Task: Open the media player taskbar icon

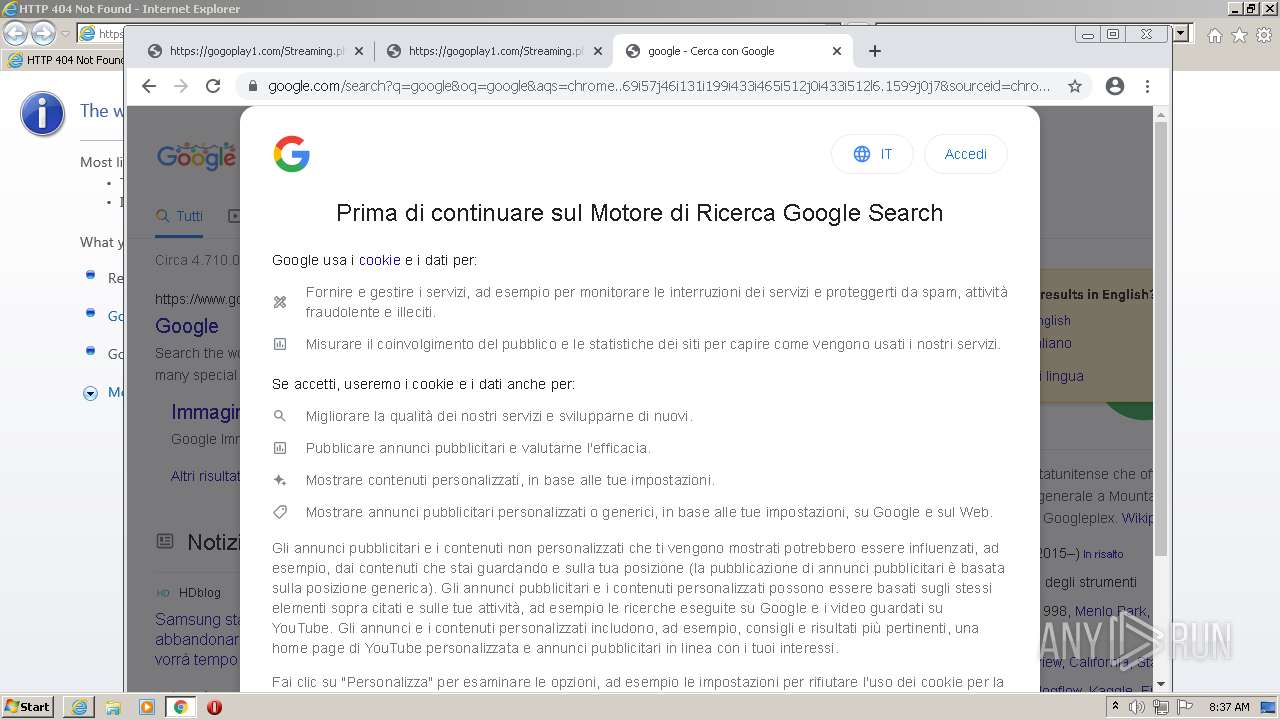Action: point(147,707)
